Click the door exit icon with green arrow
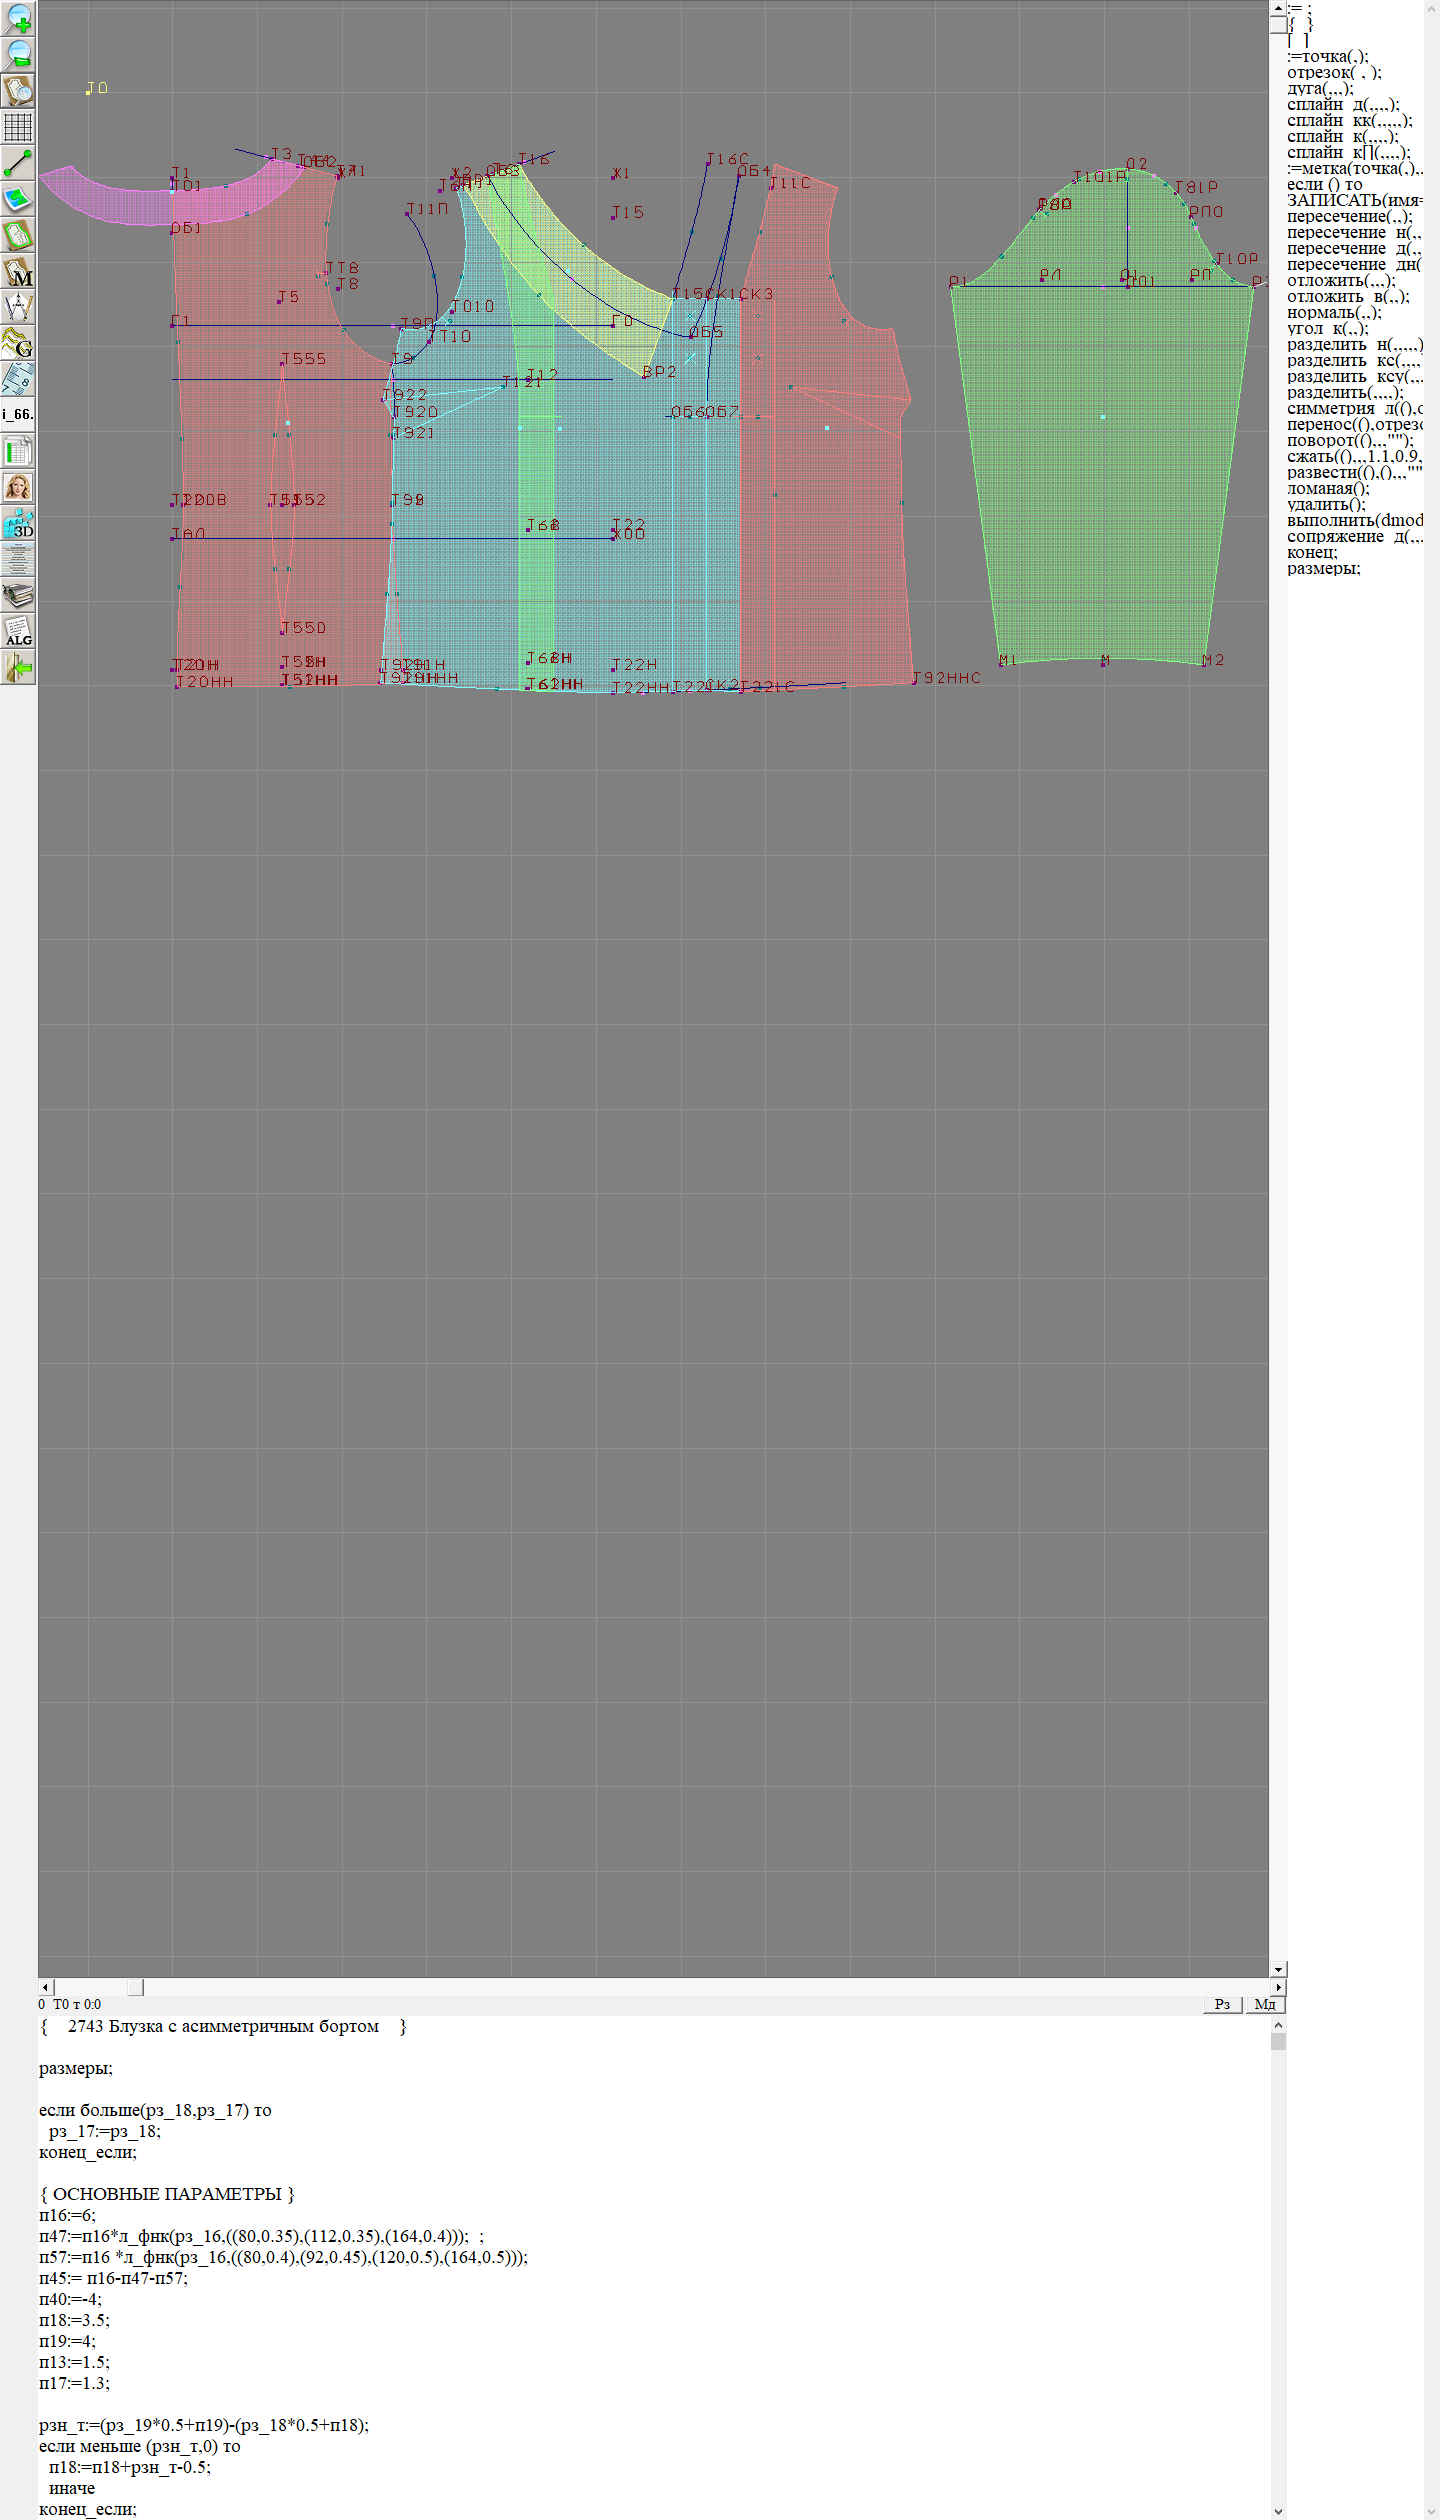The height and width of the screenshot is (2520, 1440). tap(18, 667)
